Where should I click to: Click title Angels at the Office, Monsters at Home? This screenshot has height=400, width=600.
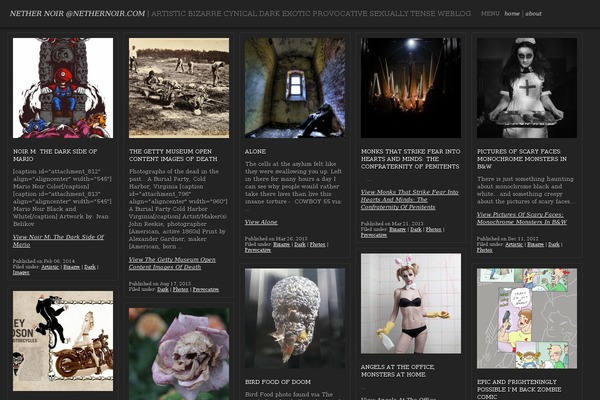tap(398, 371)
